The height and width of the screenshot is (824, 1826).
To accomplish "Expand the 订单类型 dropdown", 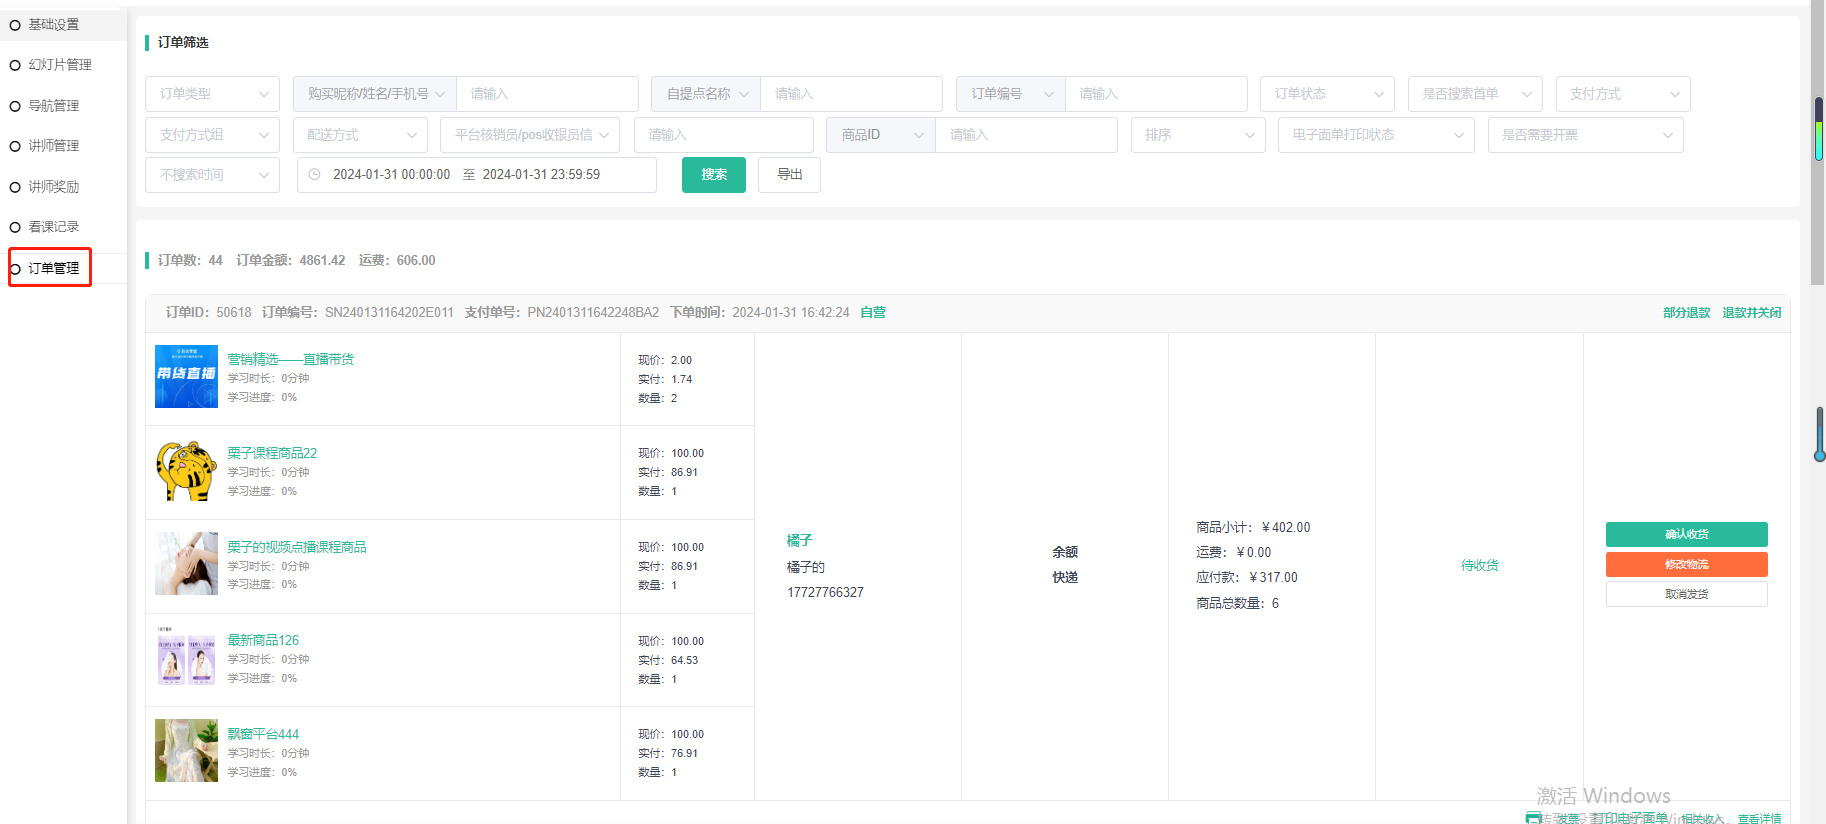I will (212, 94).
